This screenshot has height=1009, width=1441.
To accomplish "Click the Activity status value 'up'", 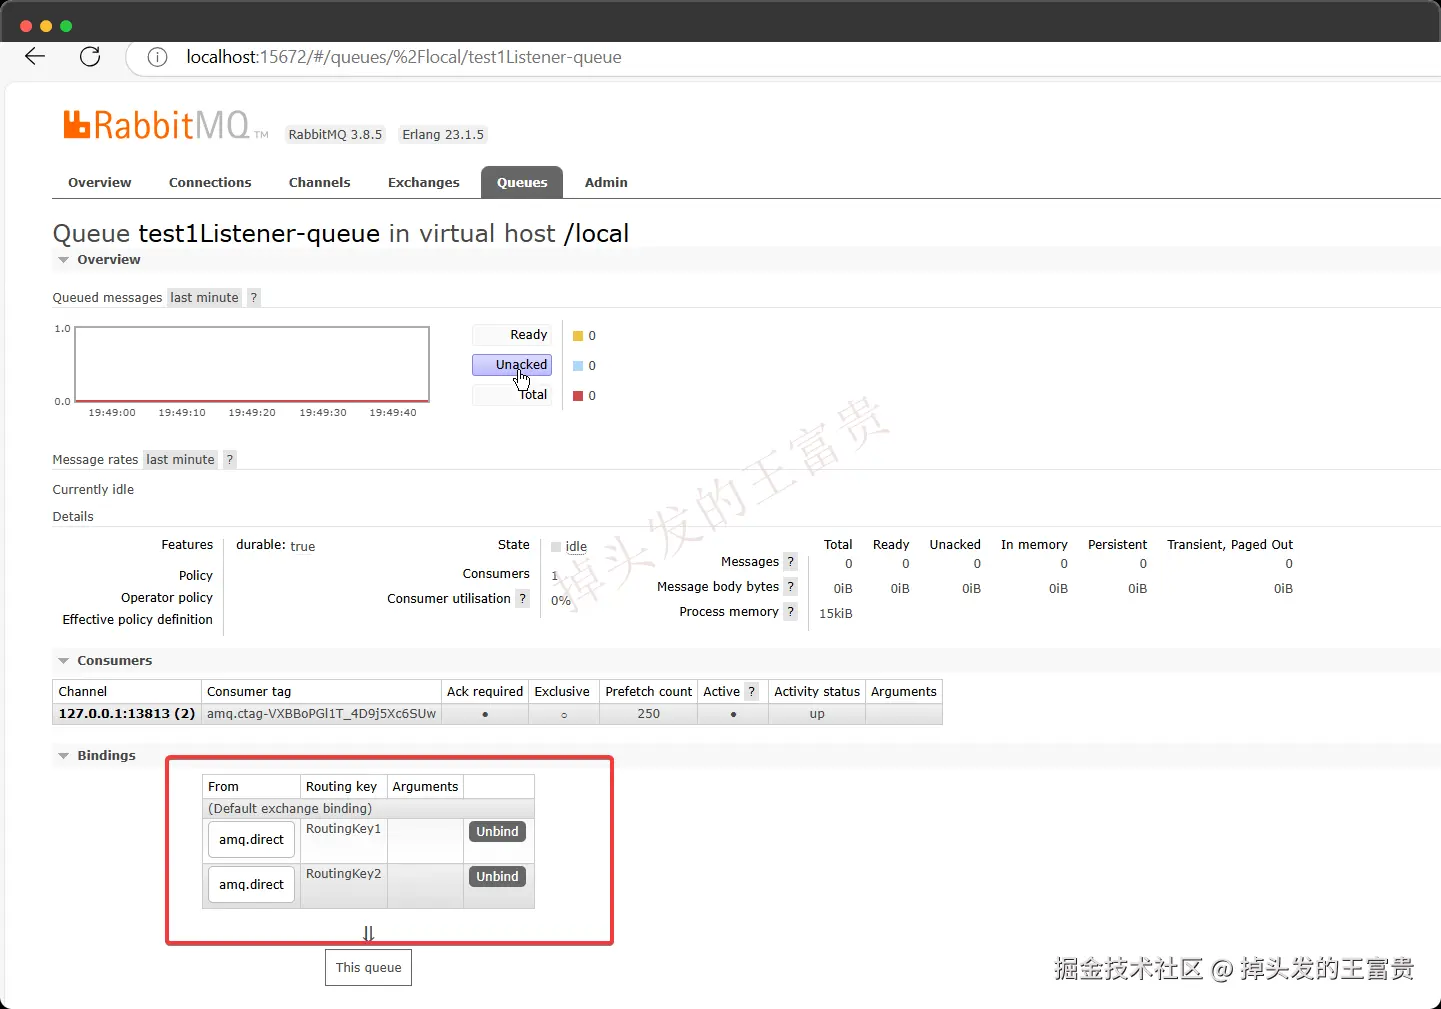I will (817, 714).
